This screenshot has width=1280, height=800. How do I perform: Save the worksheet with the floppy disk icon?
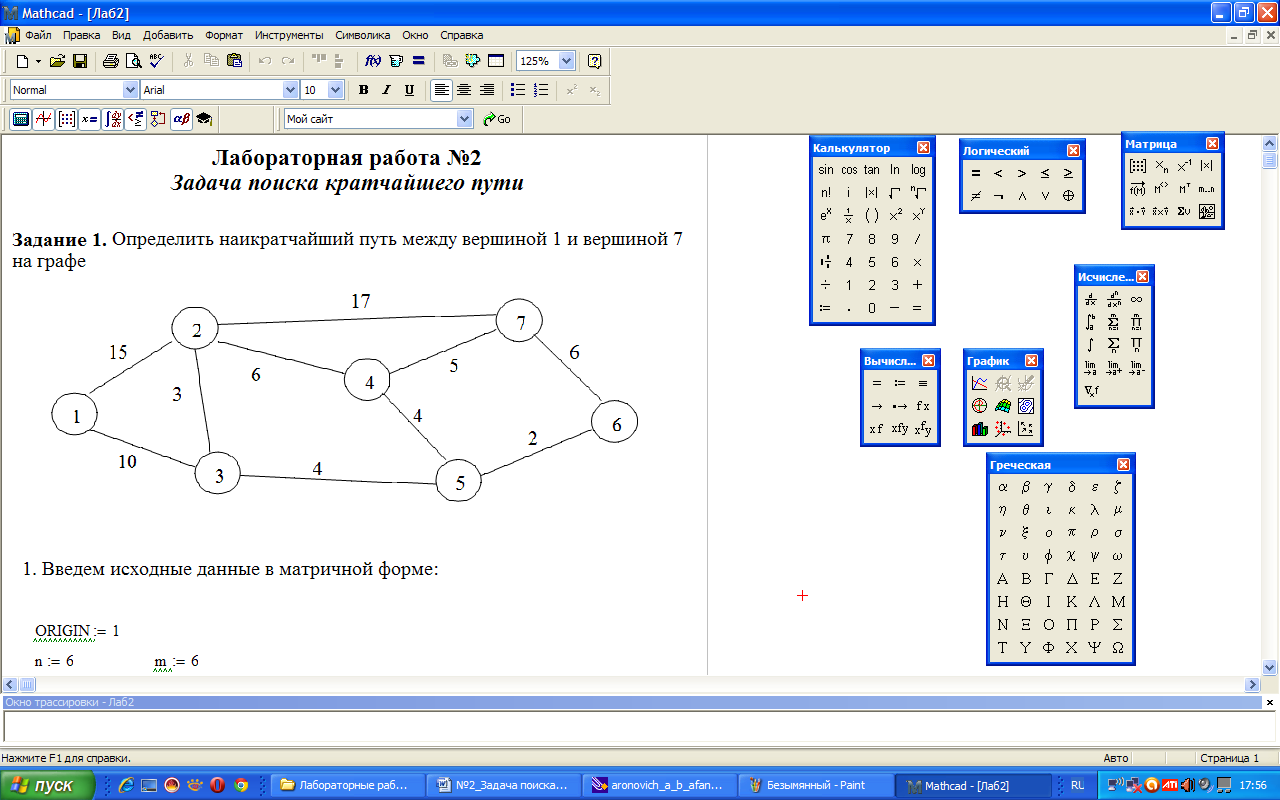79,61
